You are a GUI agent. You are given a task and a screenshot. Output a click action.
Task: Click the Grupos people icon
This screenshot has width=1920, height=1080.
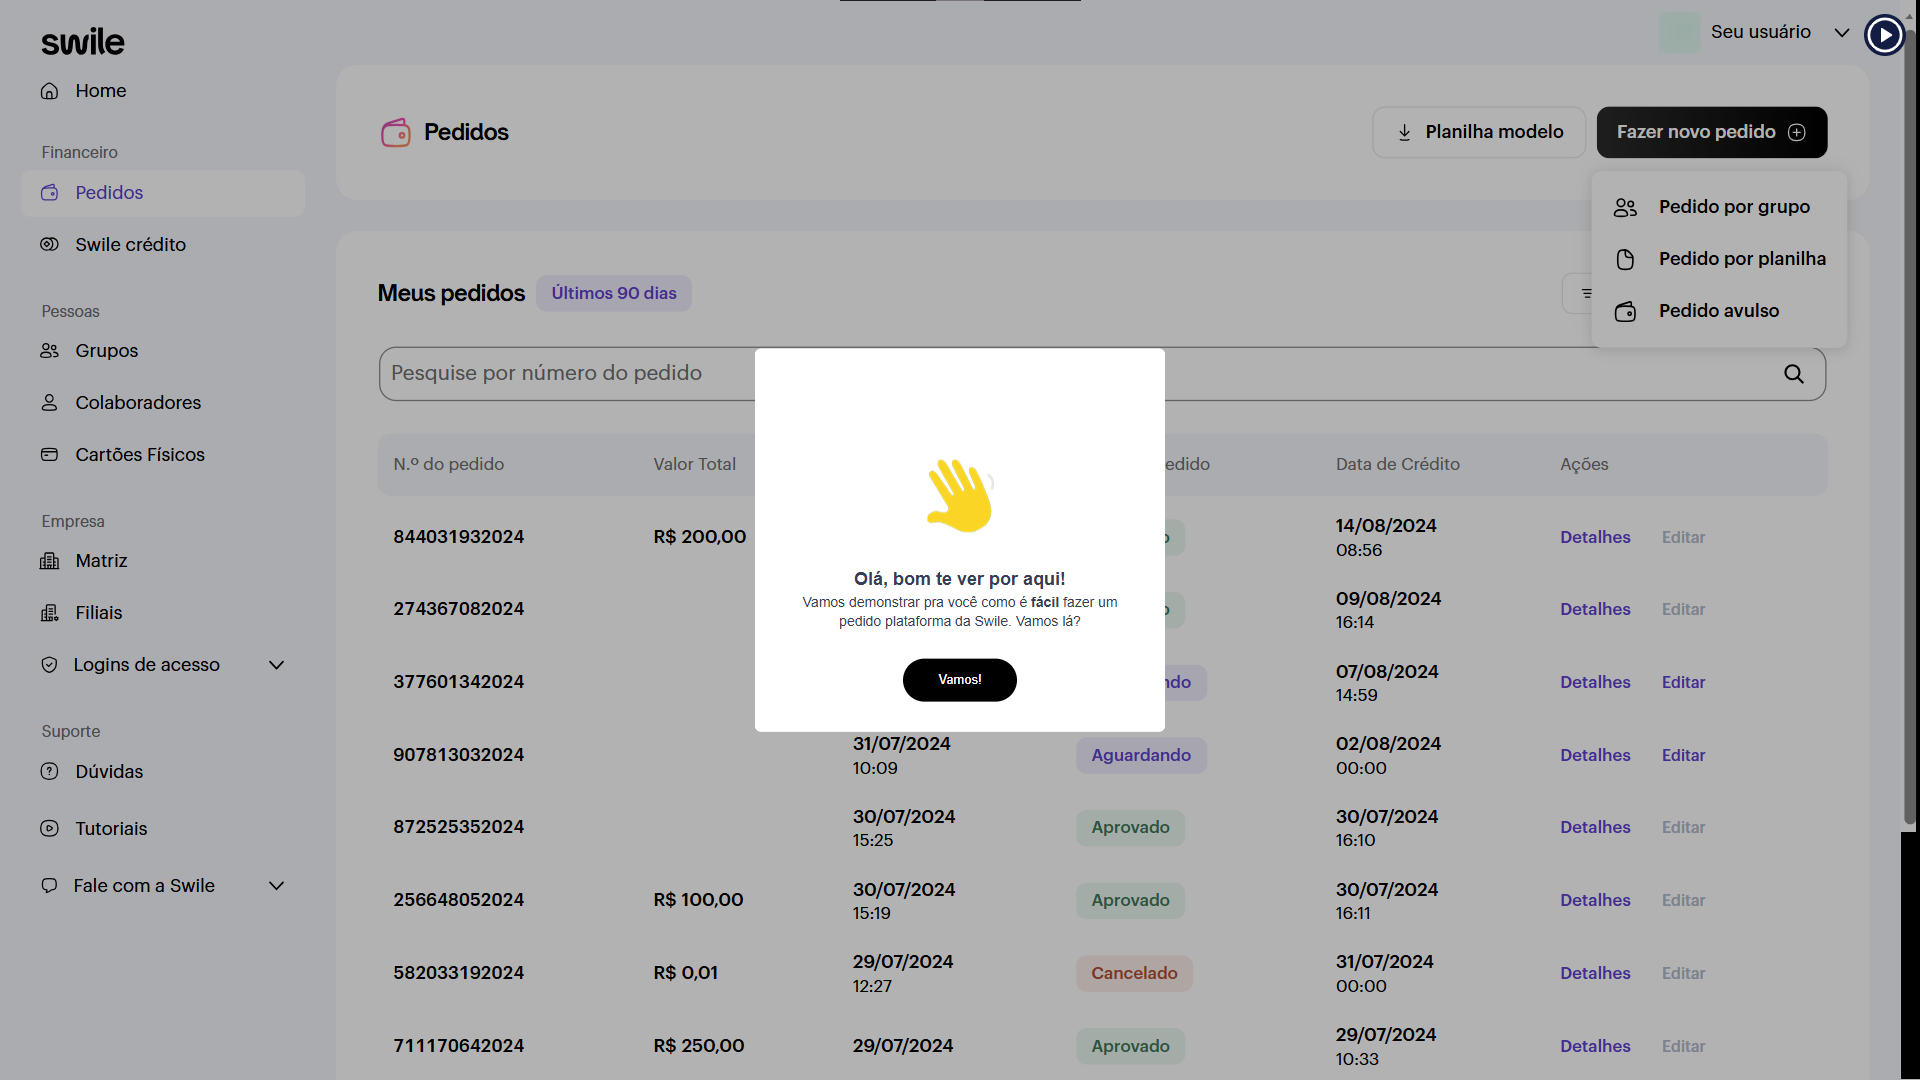click(49, 351)
